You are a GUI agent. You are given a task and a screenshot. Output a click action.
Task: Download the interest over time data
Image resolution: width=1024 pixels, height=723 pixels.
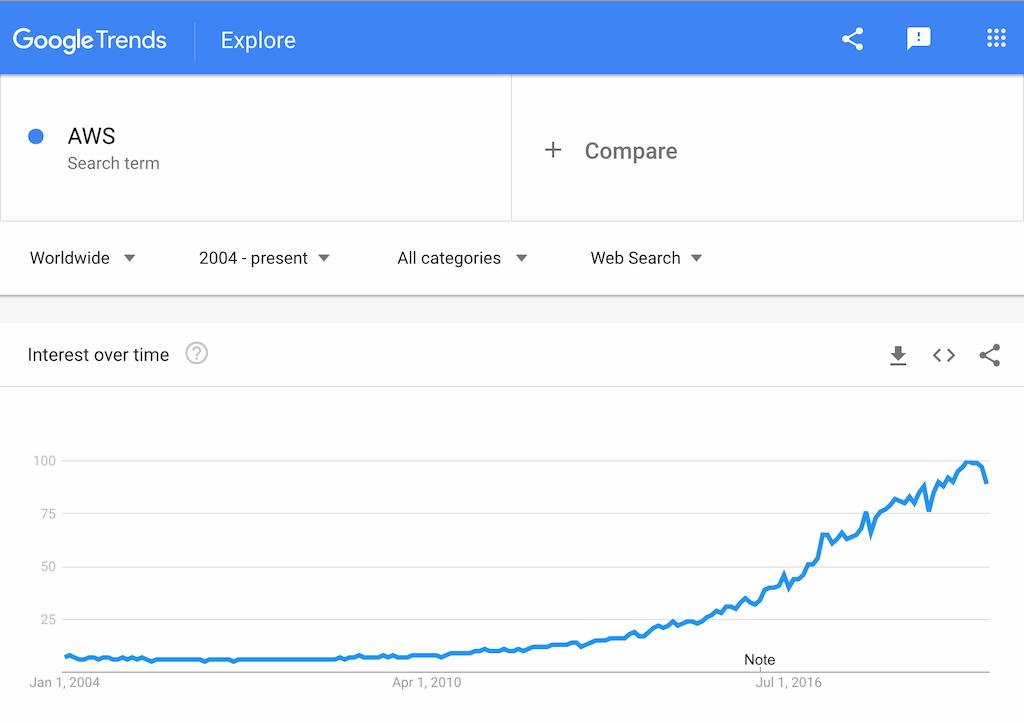pos(897,355)
